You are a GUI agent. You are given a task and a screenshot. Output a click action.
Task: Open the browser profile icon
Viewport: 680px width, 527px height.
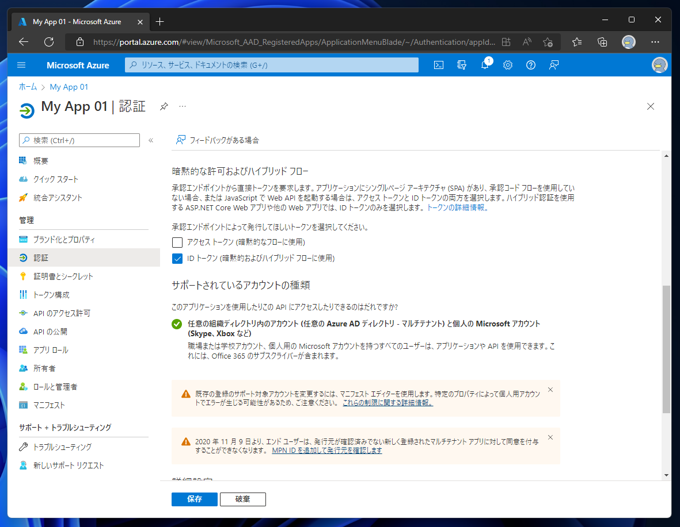tap(628, 42)
